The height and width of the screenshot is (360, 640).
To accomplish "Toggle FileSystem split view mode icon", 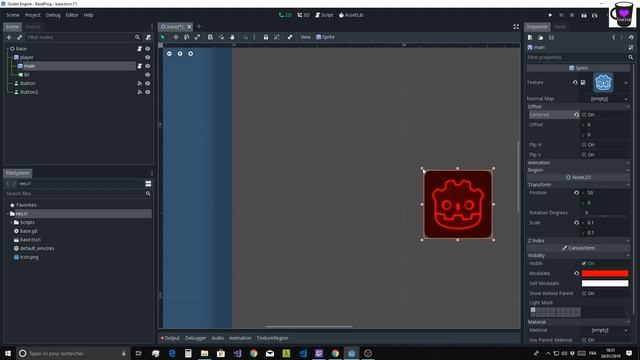I will 148,184.
